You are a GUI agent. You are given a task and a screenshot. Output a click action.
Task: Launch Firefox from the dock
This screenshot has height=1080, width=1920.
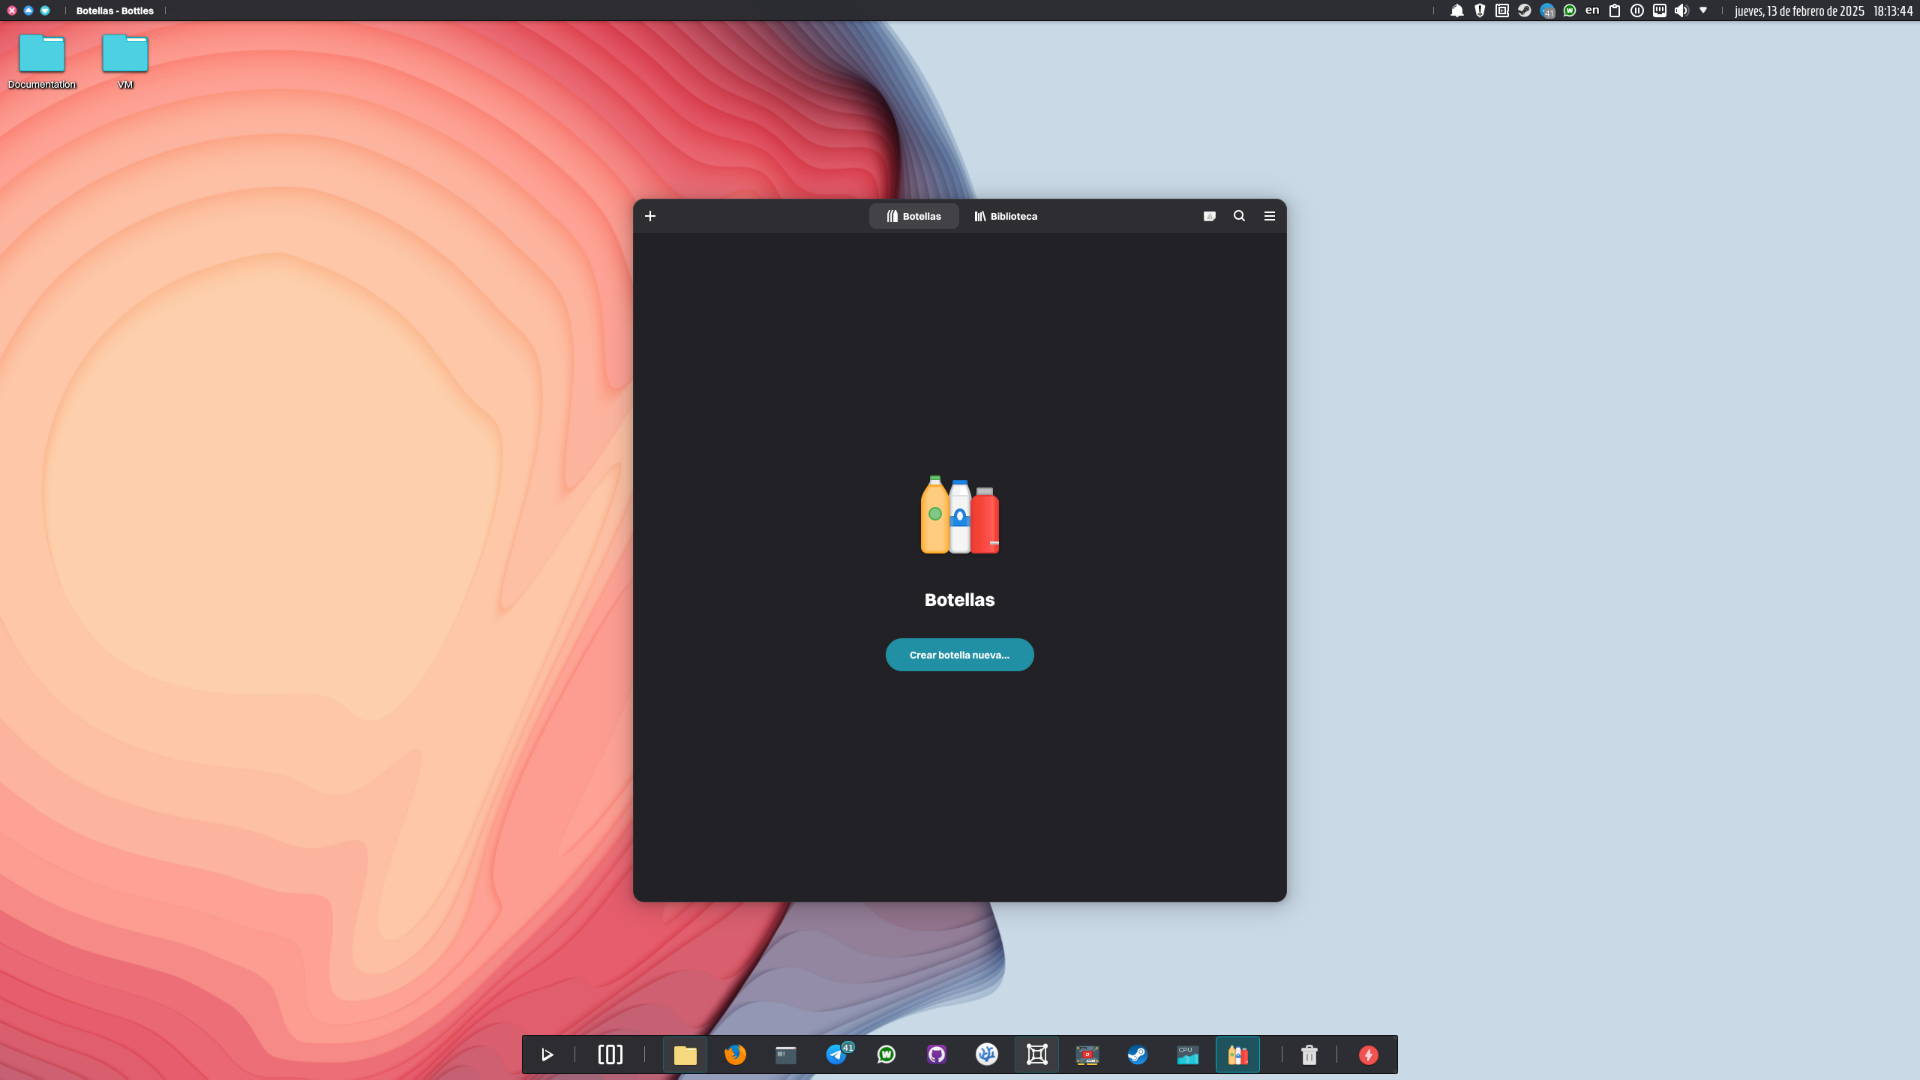(x=735, y=1055)
